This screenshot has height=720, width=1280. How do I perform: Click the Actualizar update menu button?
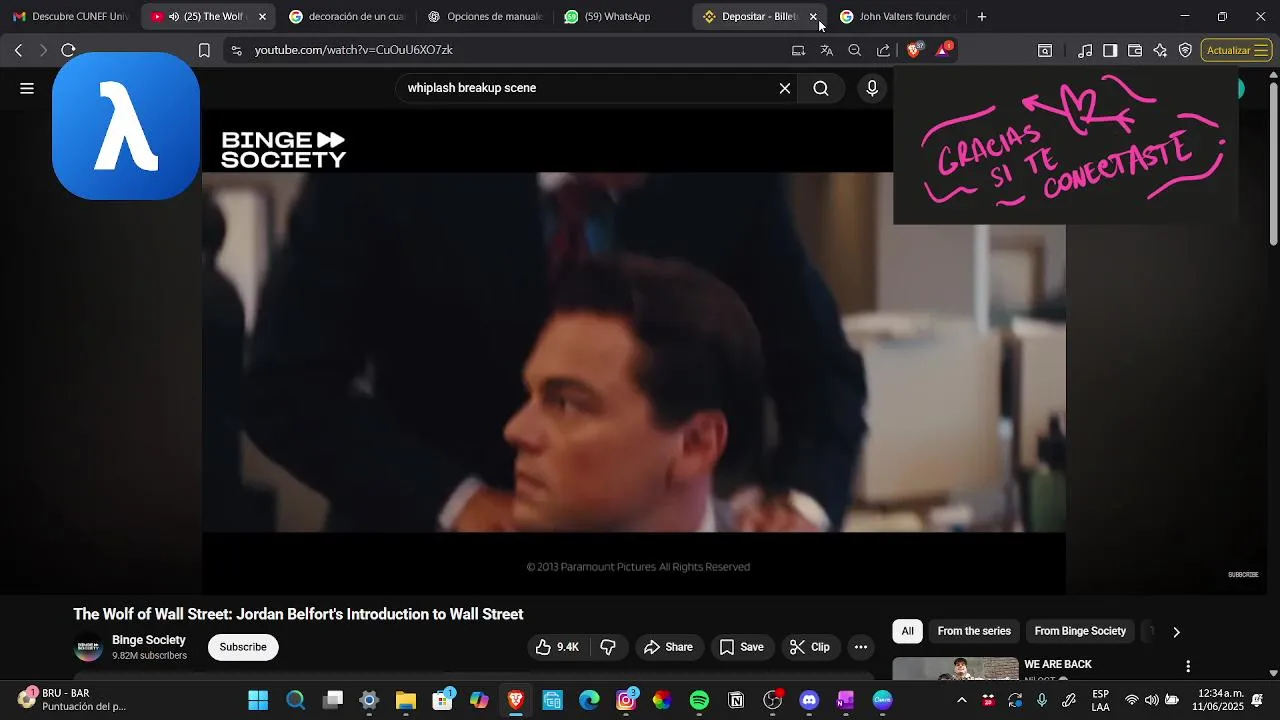click(1236, 50)
